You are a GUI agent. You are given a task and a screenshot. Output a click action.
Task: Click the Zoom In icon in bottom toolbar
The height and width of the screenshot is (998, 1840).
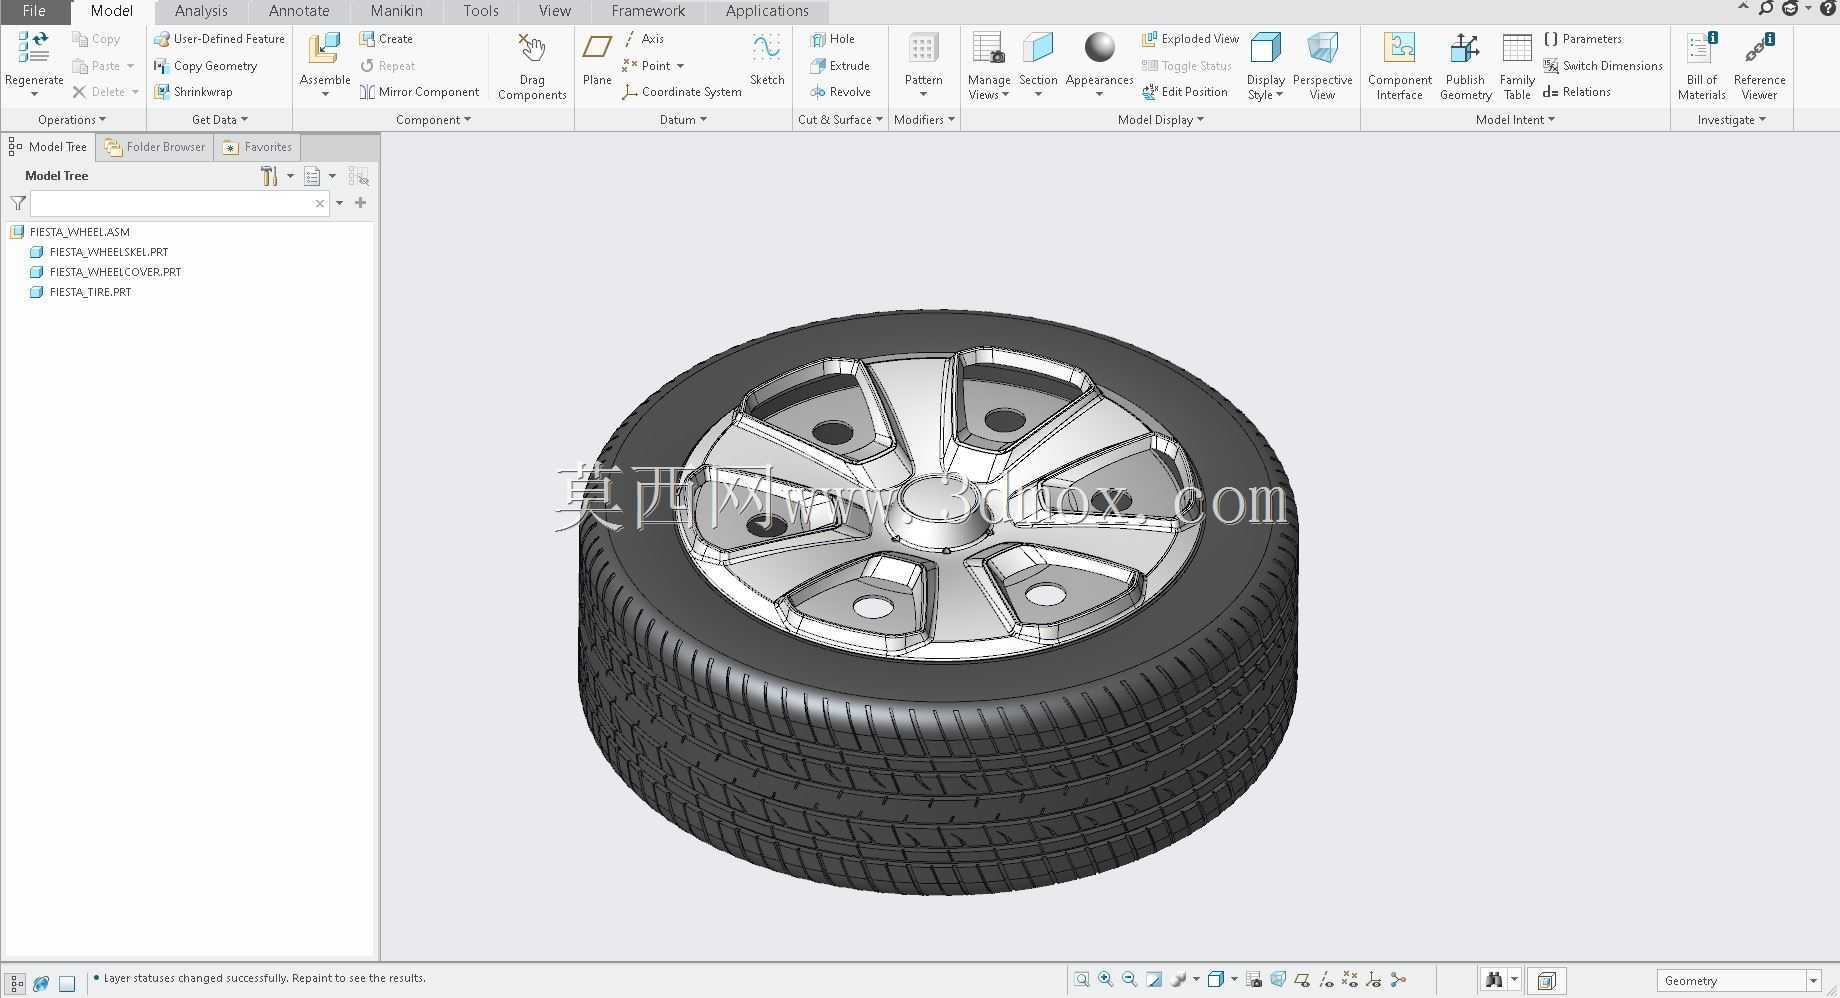[x=1105, y=980]
